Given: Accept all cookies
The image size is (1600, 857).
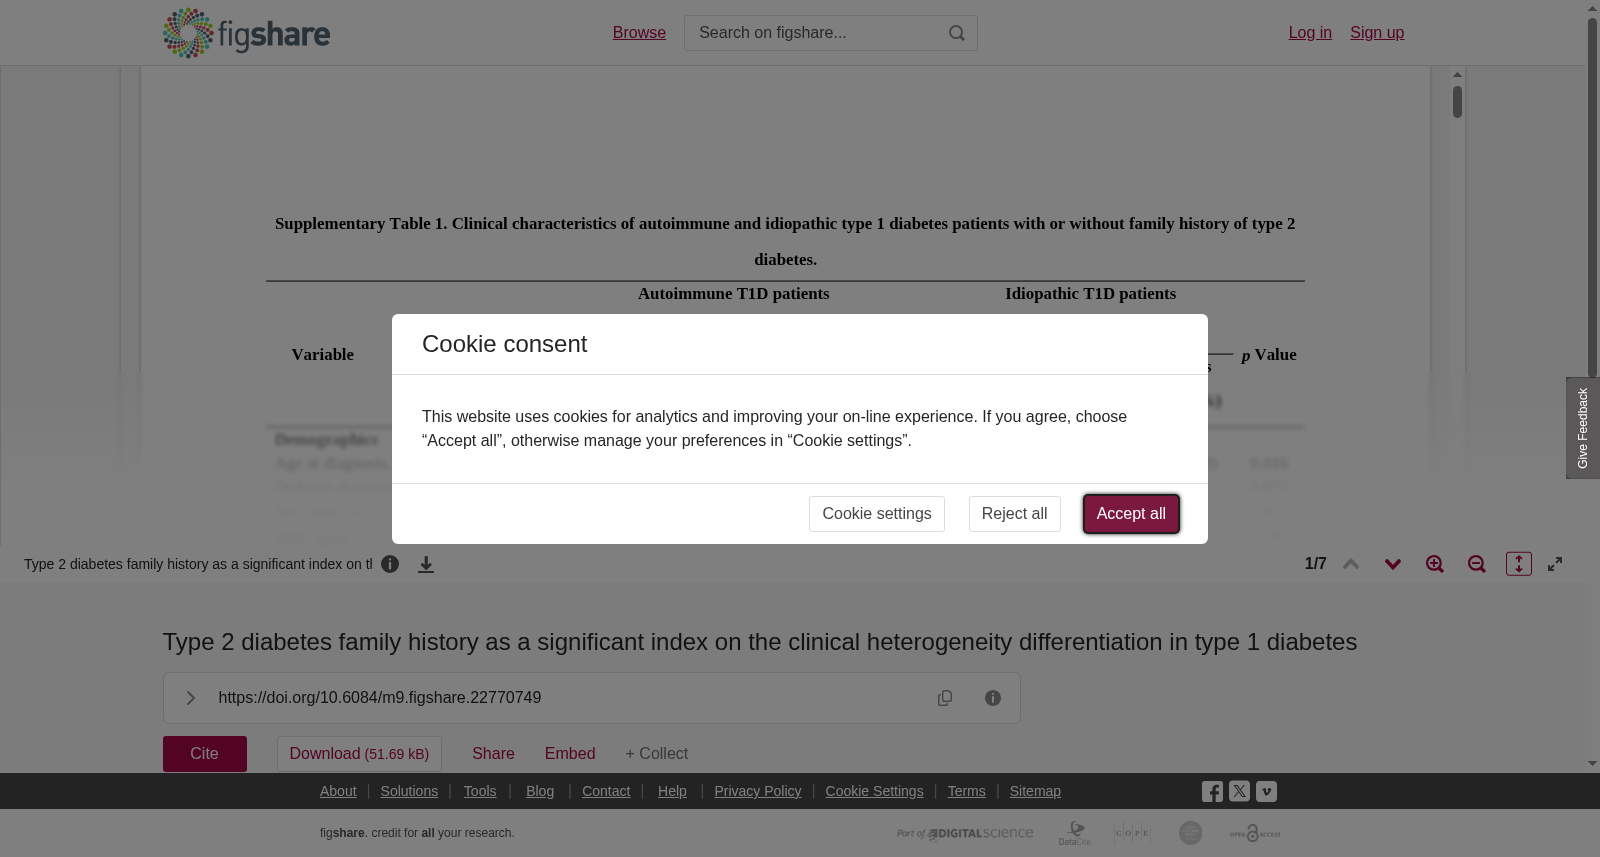Looking at the screenshot, I should (1131, 514).
